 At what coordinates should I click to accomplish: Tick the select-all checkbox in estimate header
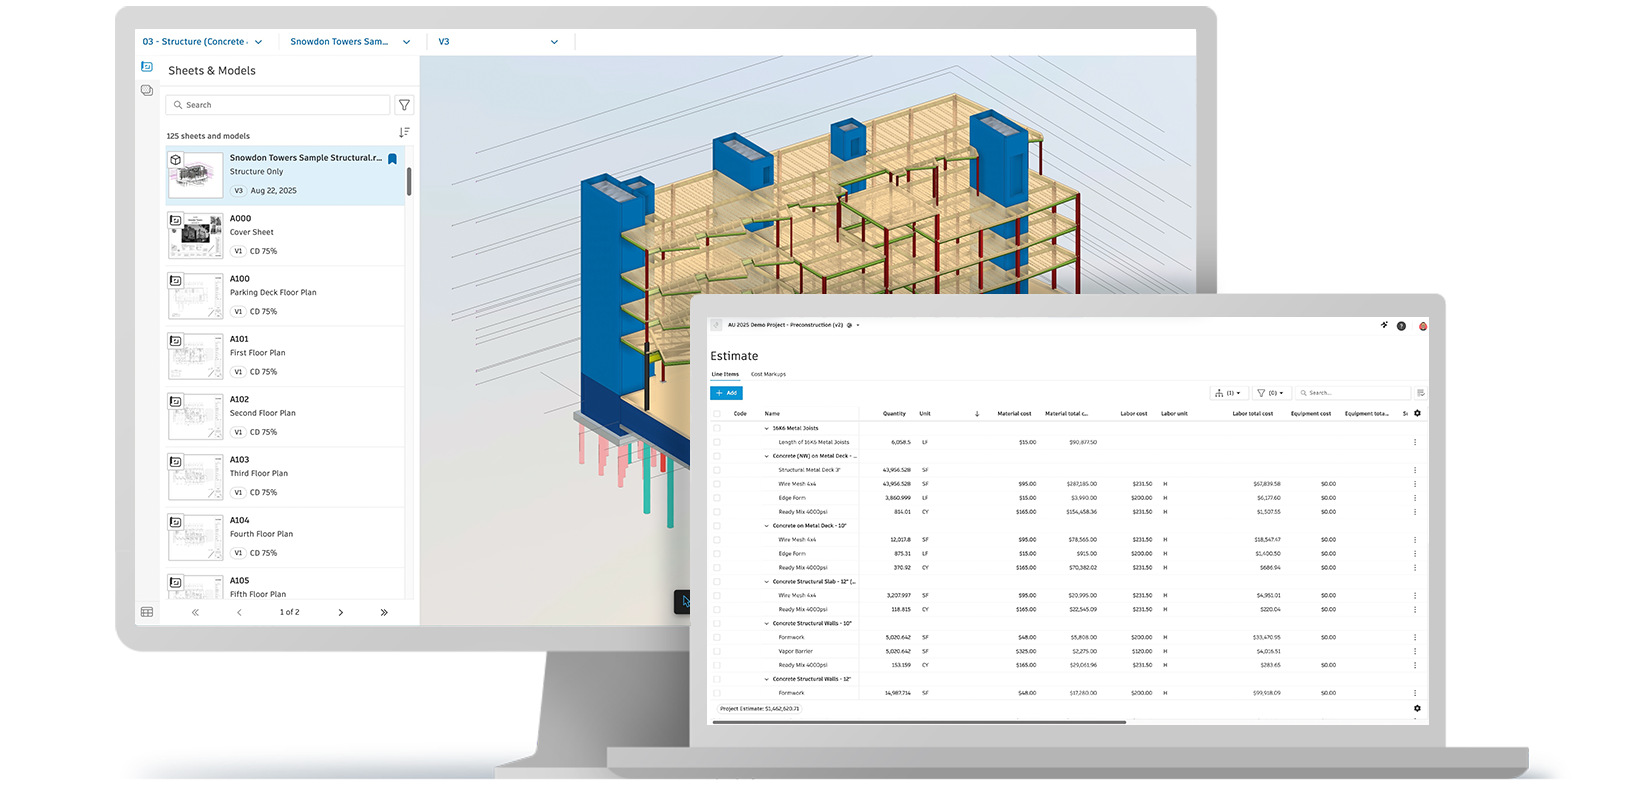pos(717,413)
